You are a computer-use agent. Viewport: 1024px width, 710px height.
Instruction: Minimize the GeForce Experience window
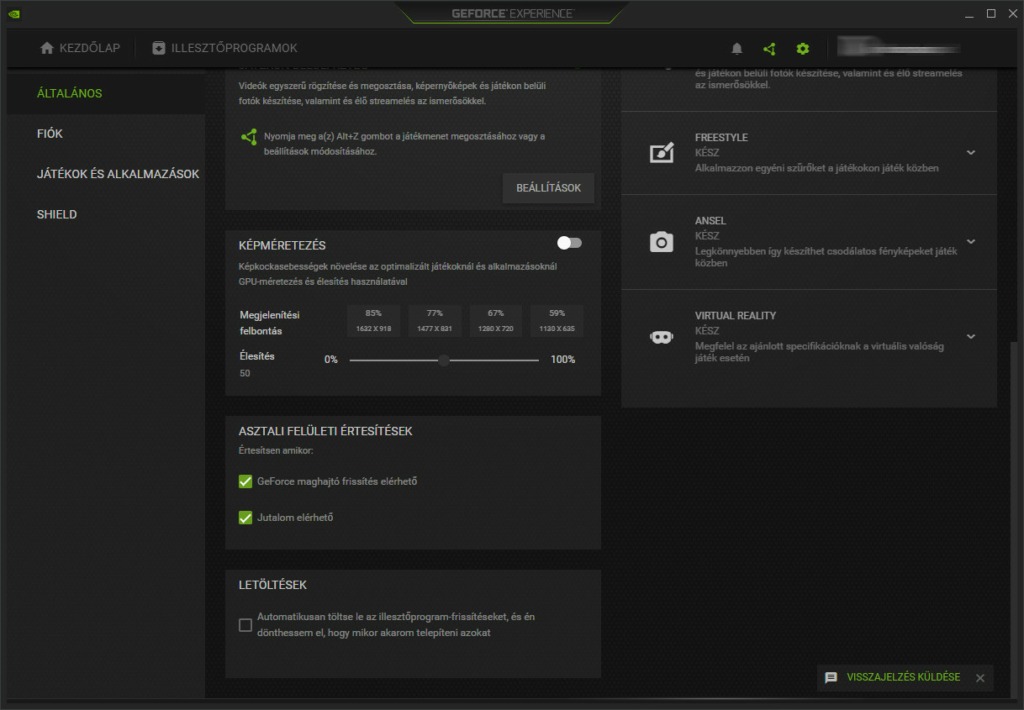click(969, 14)
